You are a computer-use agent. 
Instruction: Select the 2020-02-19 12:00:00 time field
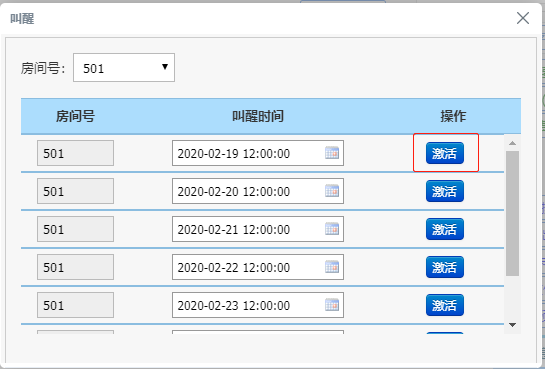click(x=258, y=153)
